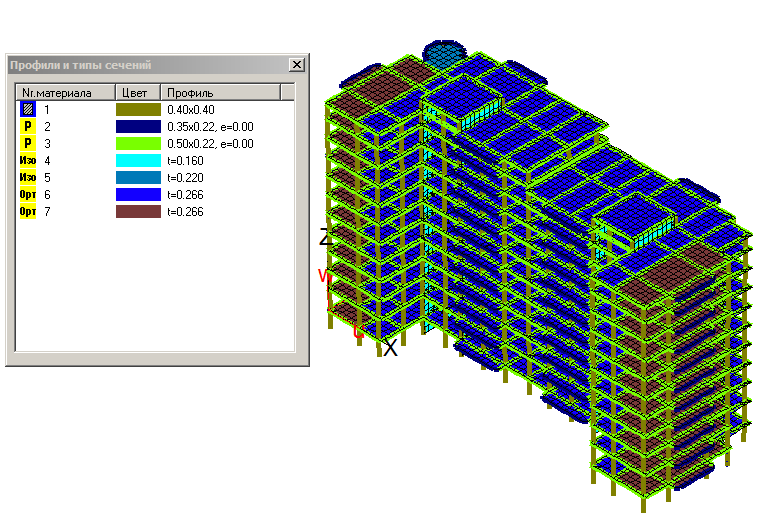
Task: Select material number 2 in the list
Action: (47, 127)
